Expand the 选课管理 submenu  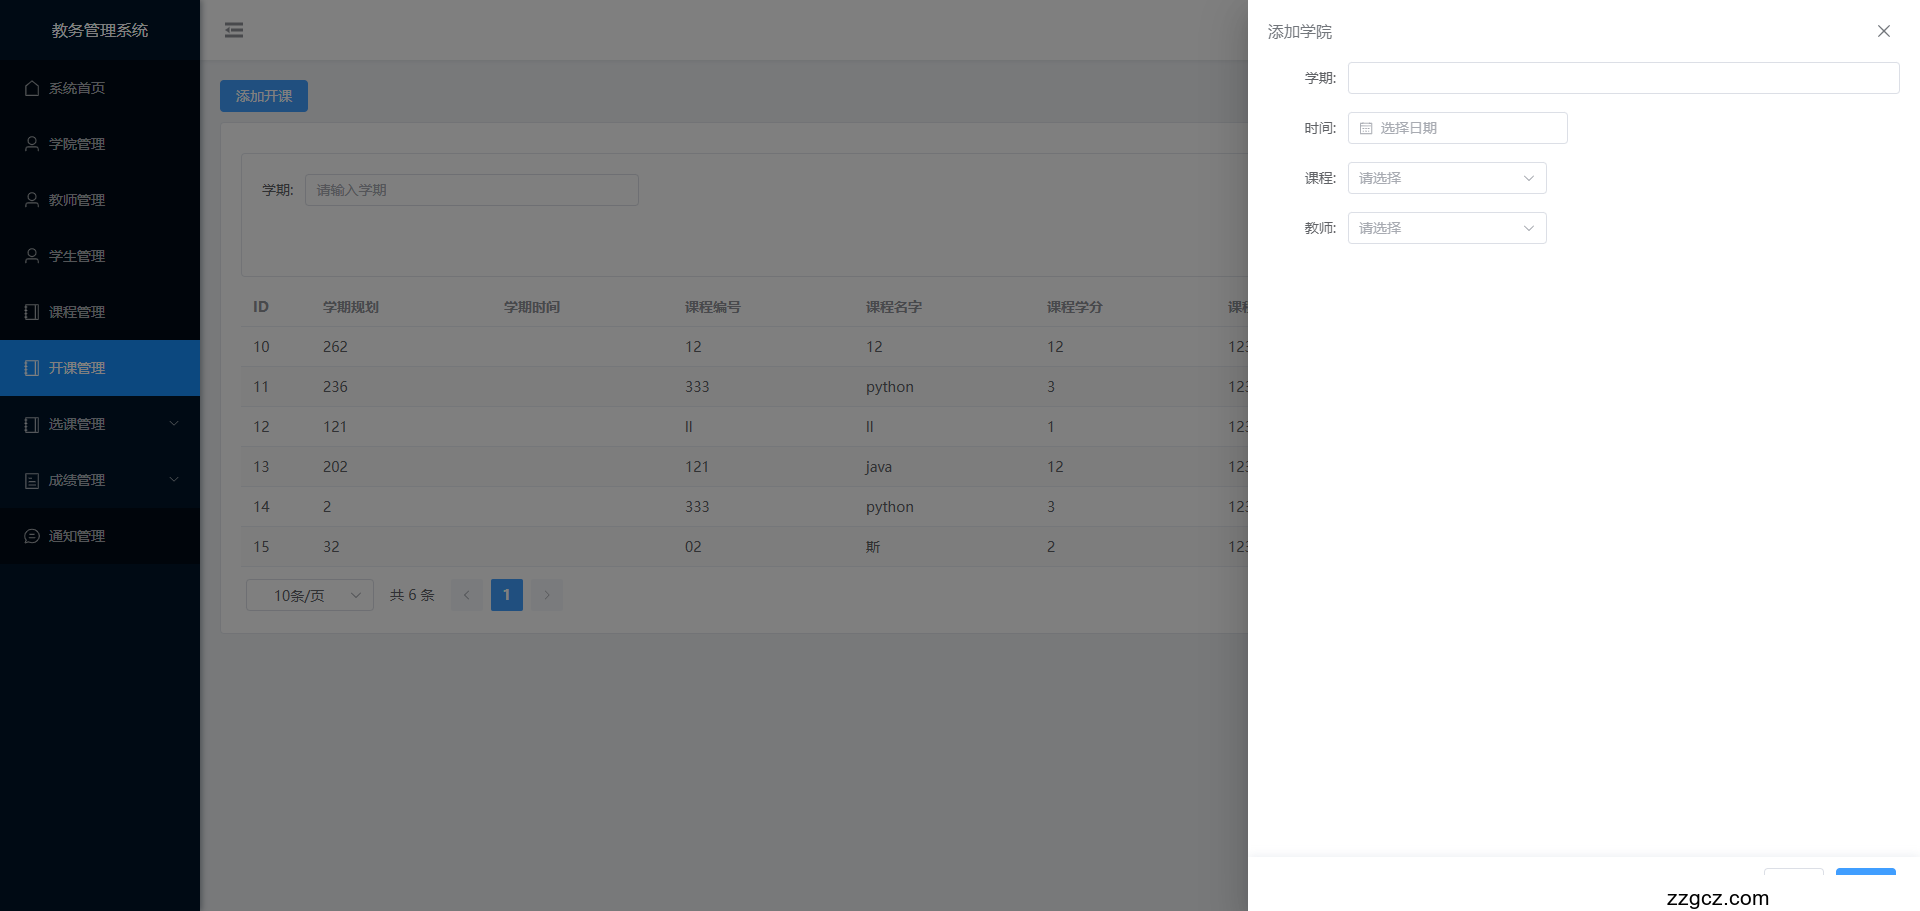(x=100, y=424)
